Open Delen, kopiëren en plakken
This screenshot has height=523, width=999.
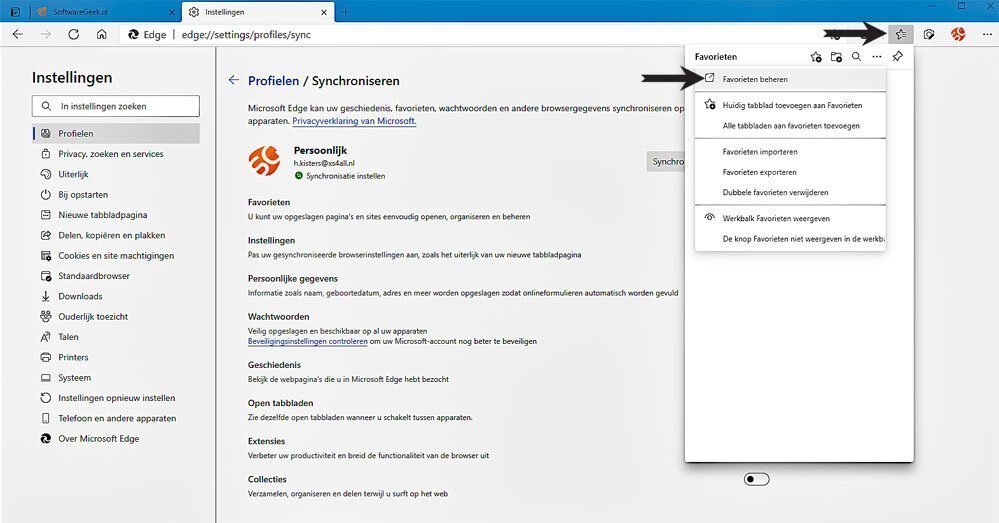coord(116,235)
